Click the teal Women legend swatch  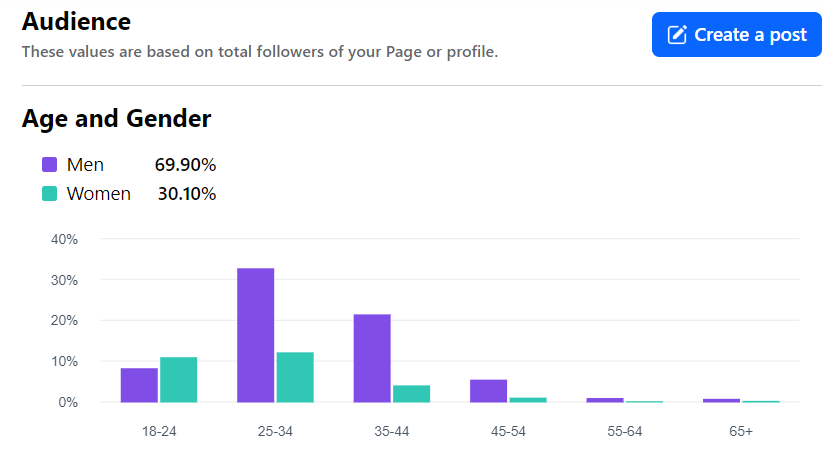coord(49,194)
